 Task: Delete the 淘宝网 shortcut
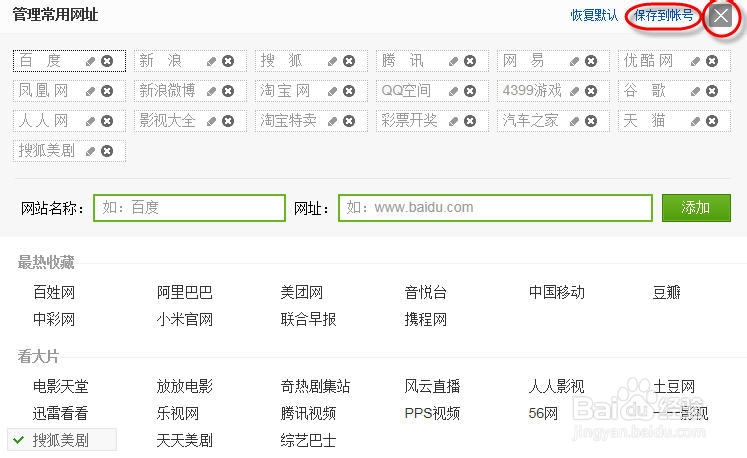point(349,91)
